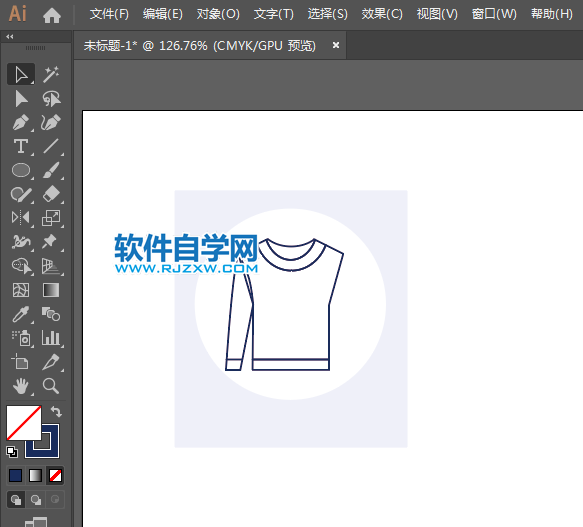Select the Hand tool
Image resolution: width=583 pixels, height=527 pixels.
pos(21,386)
